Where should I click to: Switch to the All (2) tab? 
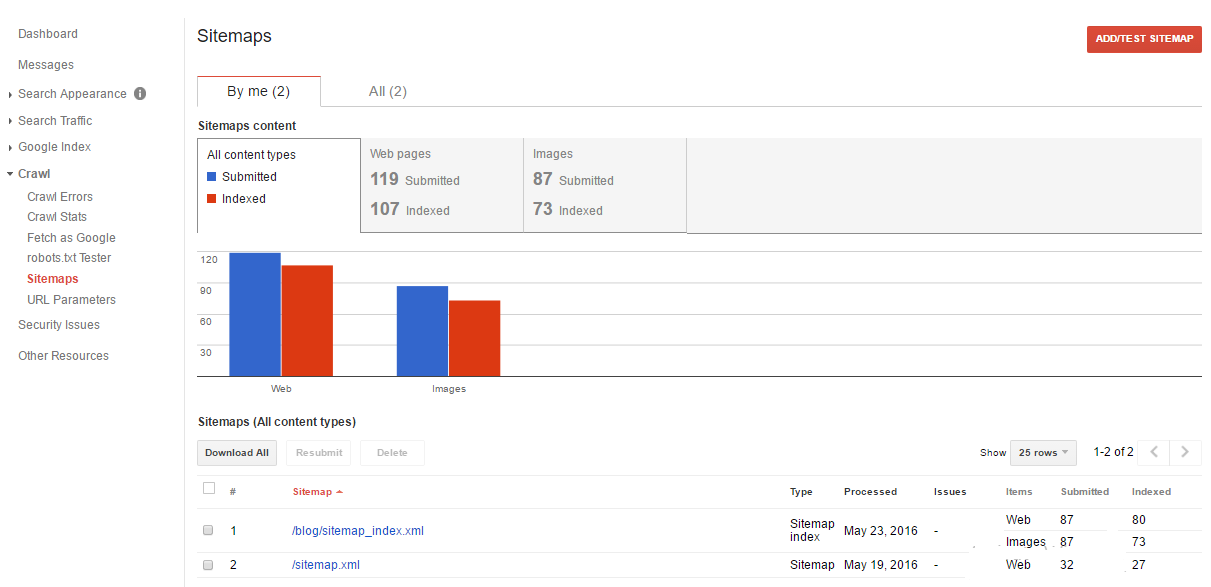pos(388,91)
